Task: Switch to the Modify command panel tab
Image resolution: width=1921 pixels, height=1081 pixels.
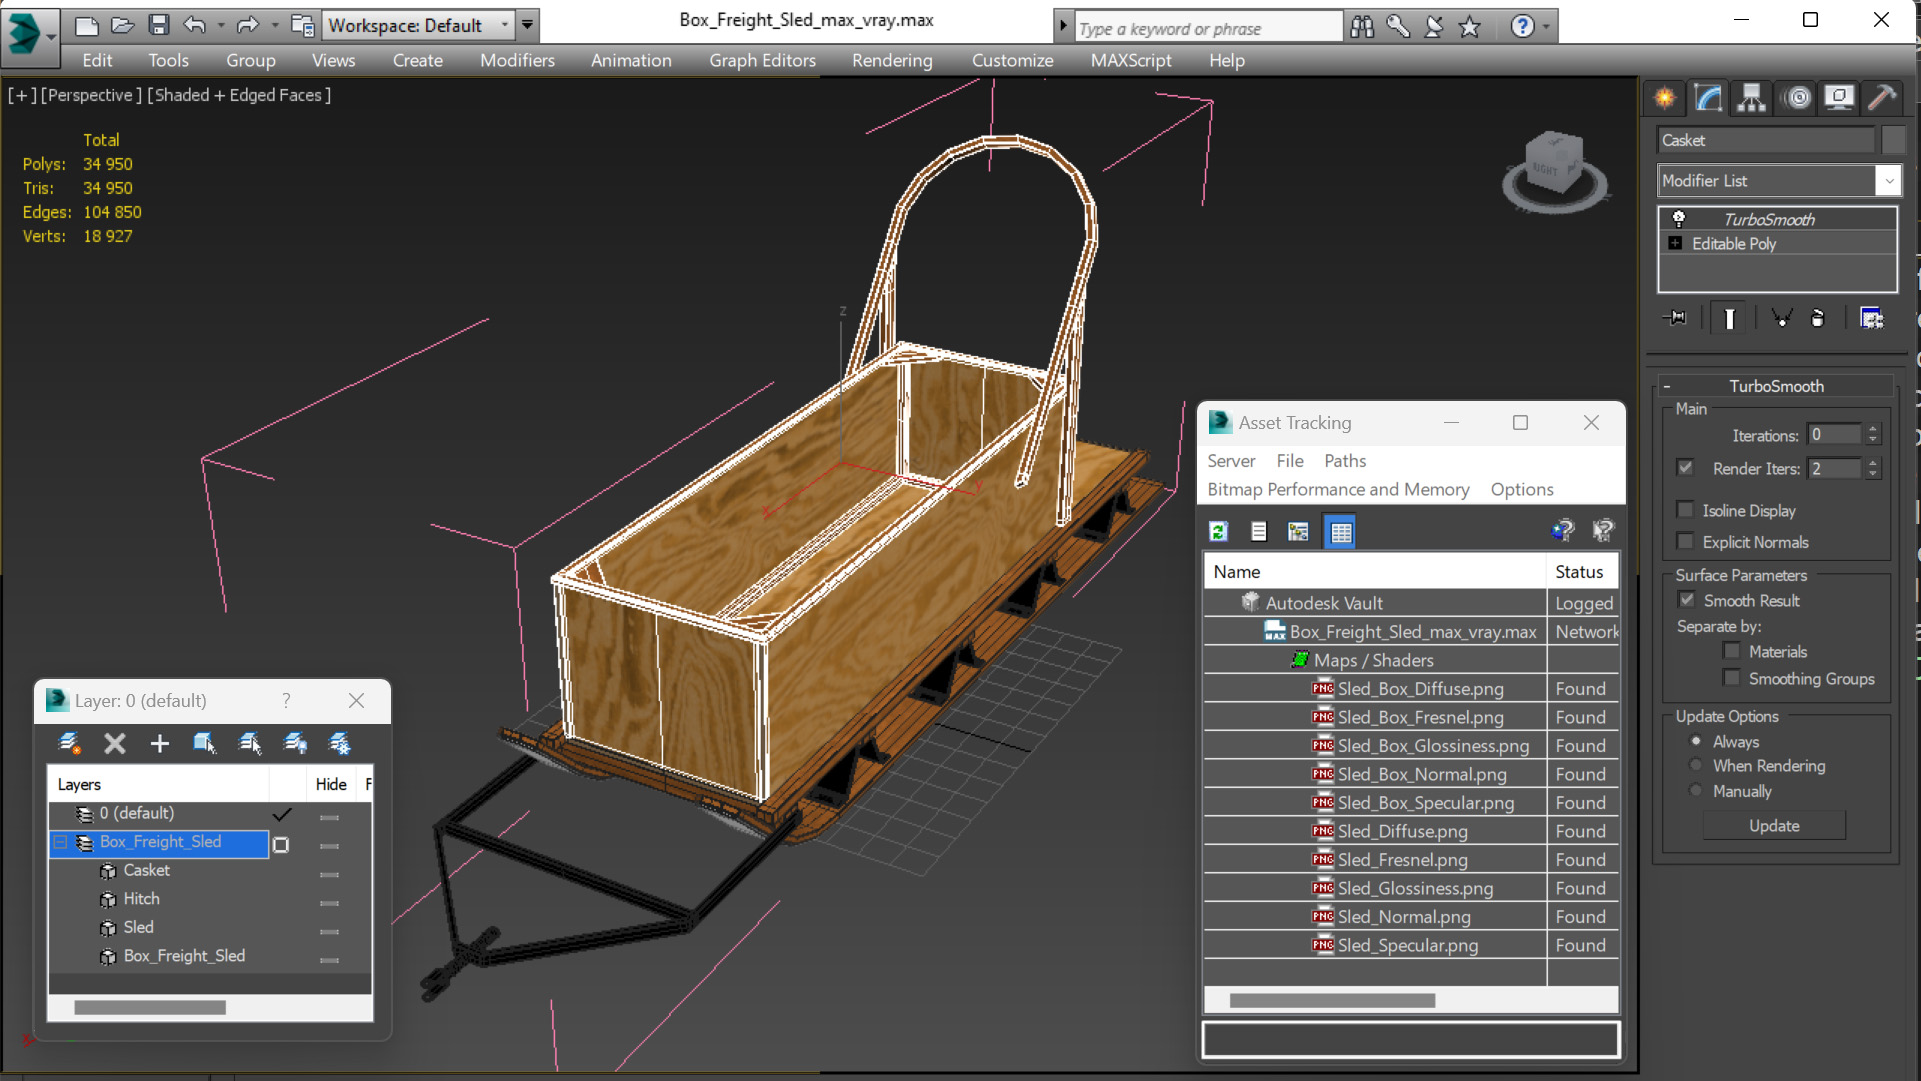Action: click(1708, 98)
